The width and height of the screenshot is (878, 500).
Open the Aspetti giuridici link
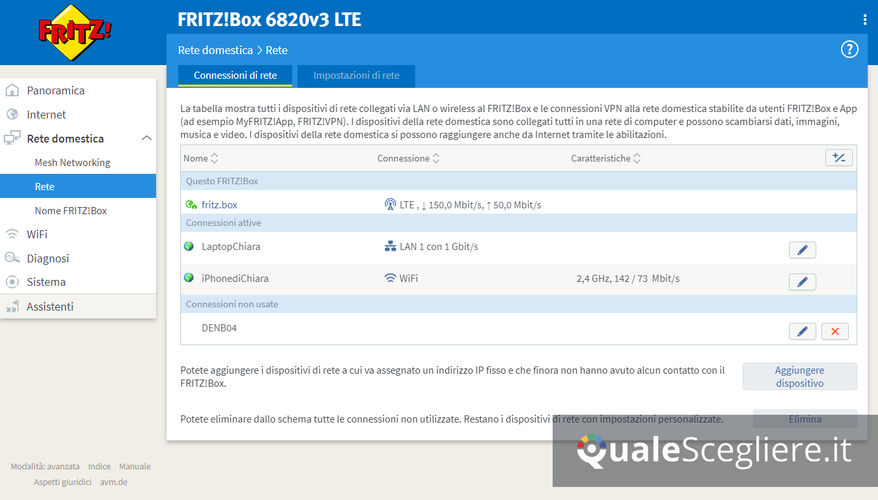click(62, 482)
